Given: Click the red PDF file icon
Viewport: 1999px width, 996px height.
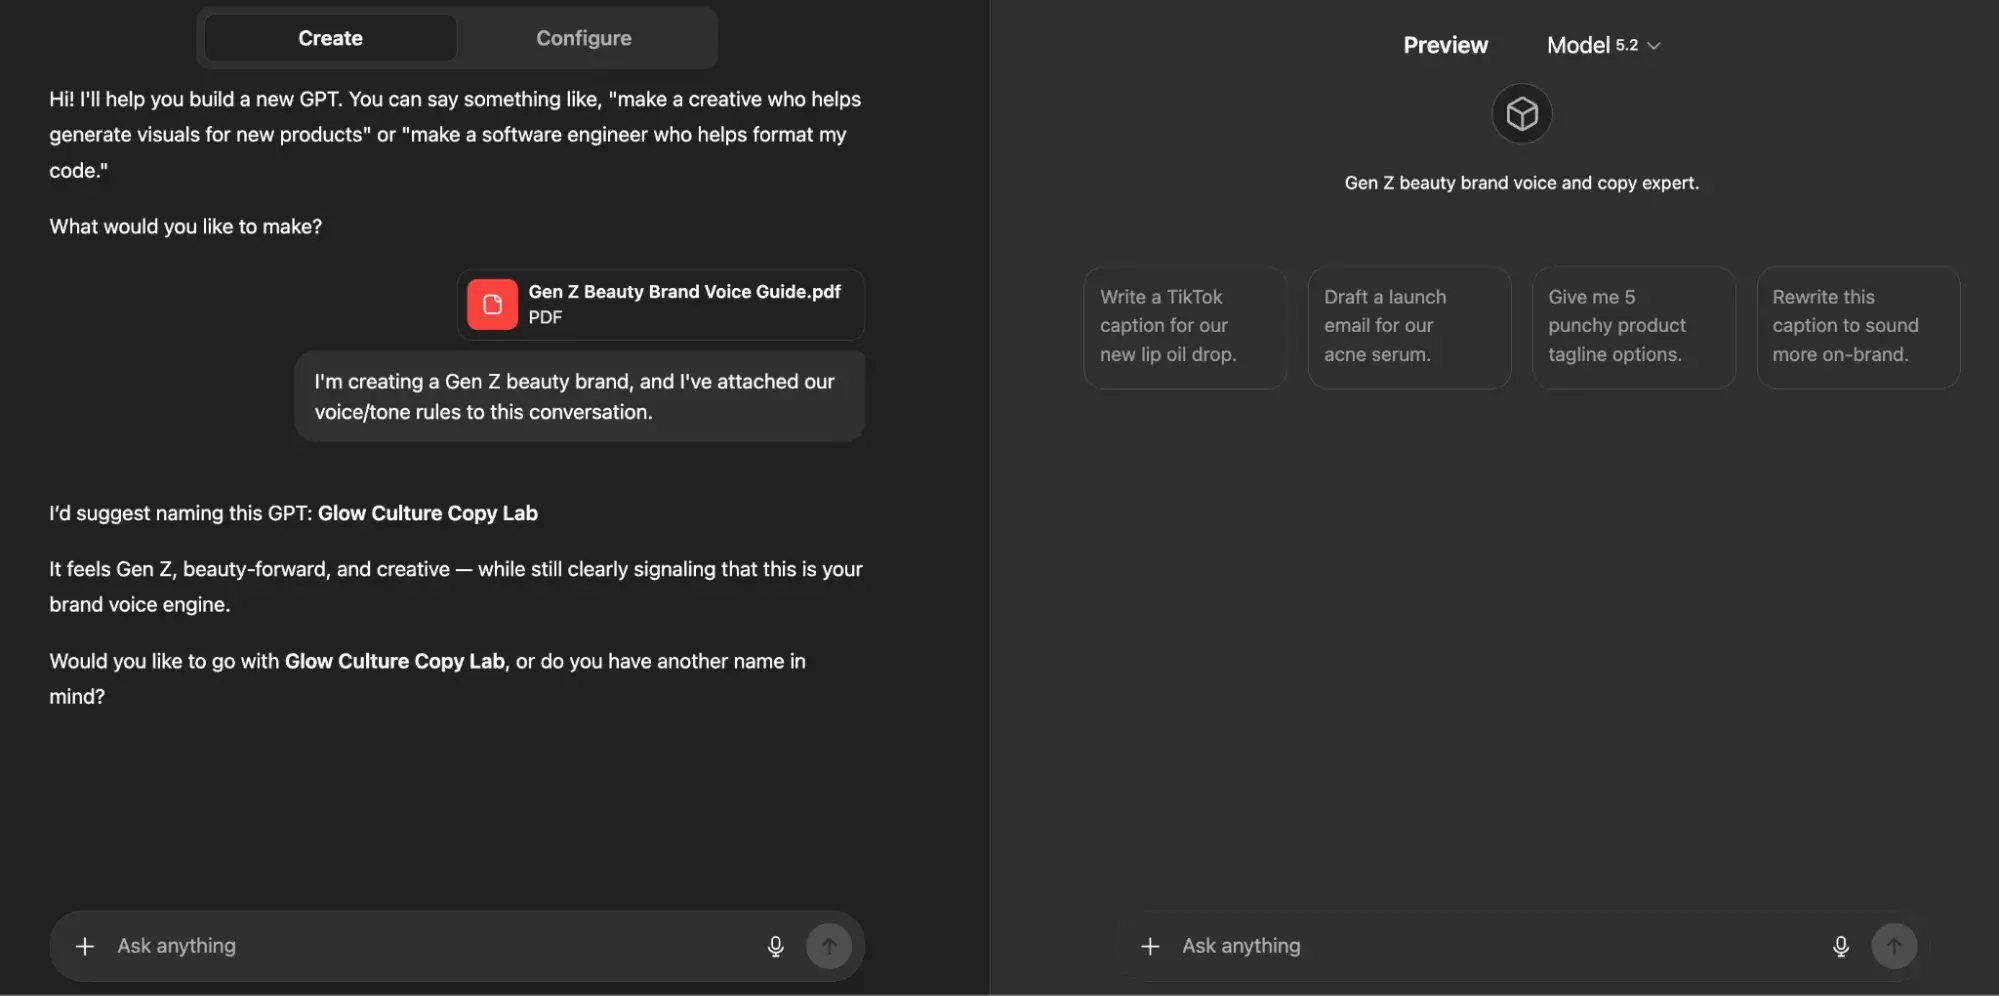Looking at the screenshot, I should point(491,304).
